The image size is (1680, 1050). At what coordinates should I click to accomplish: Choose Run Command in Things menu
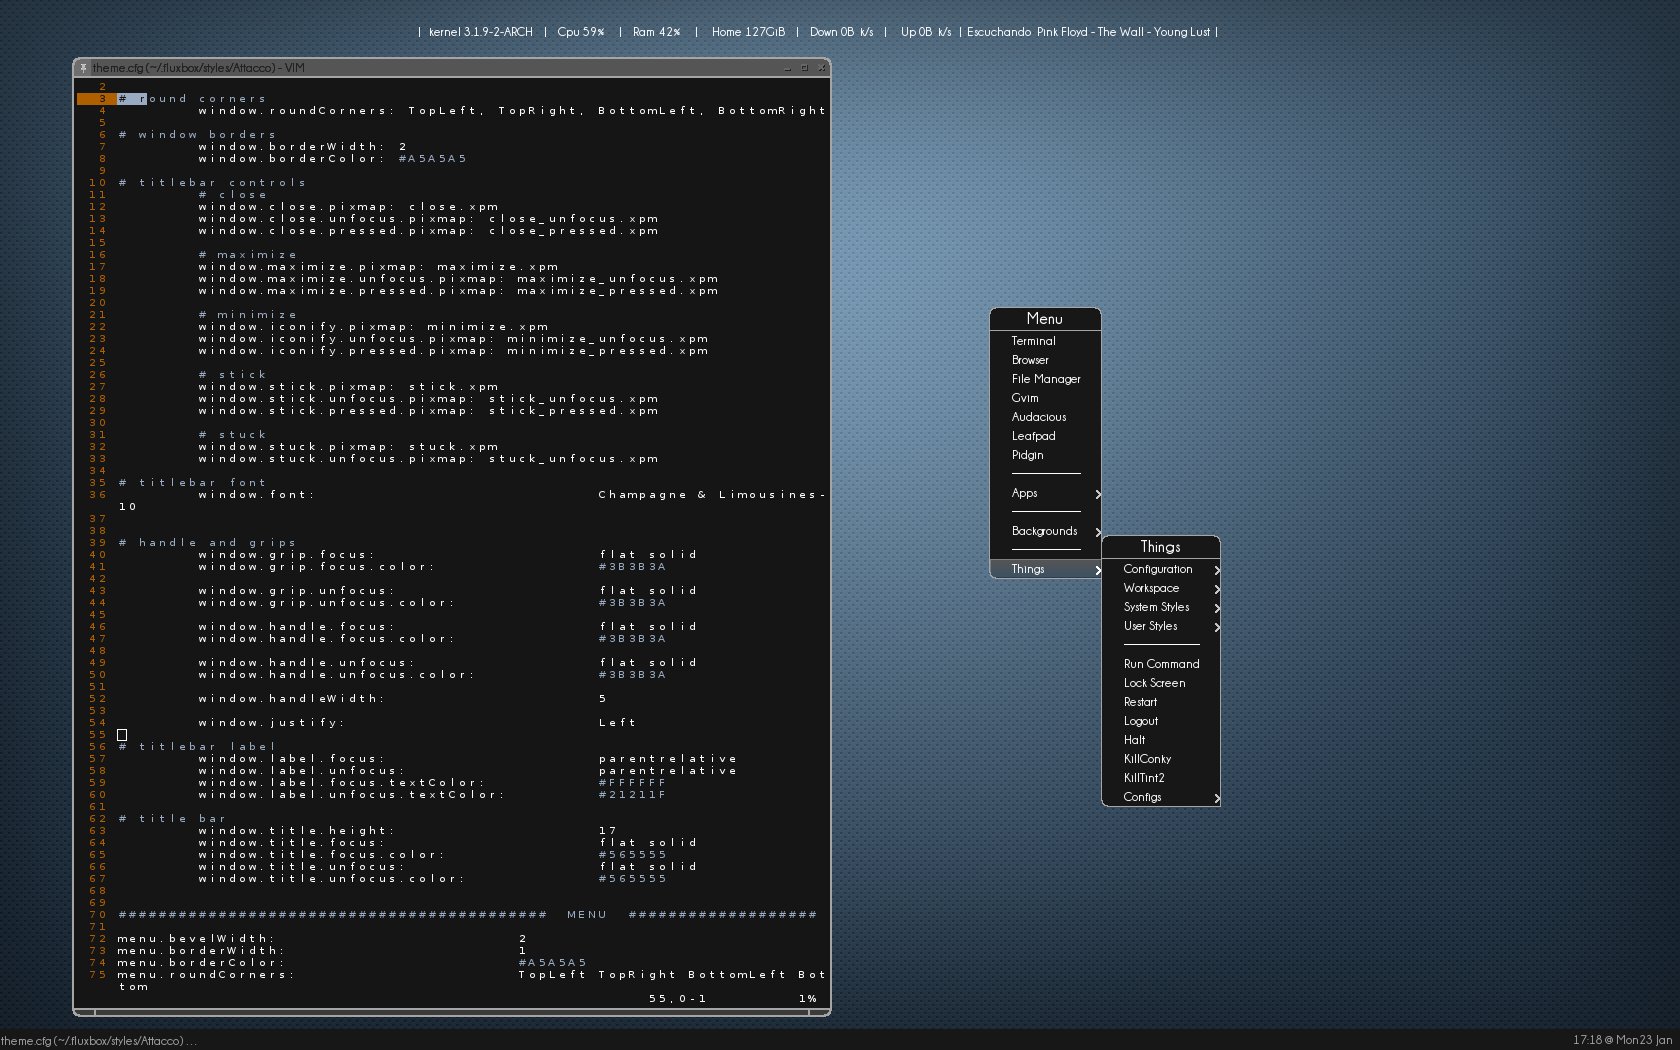coord(1161,664)
